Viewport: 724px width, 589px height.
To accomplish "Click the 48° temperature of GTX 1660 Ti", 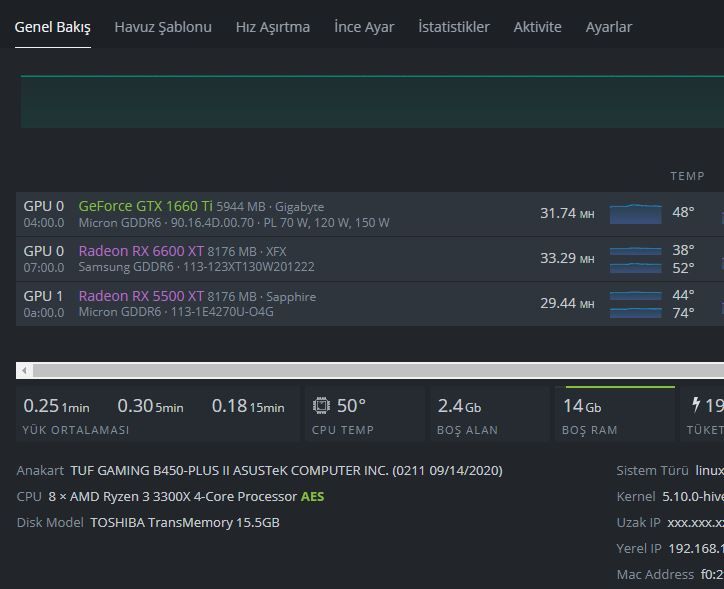I will pyautogui.click(x=683, y=212).
